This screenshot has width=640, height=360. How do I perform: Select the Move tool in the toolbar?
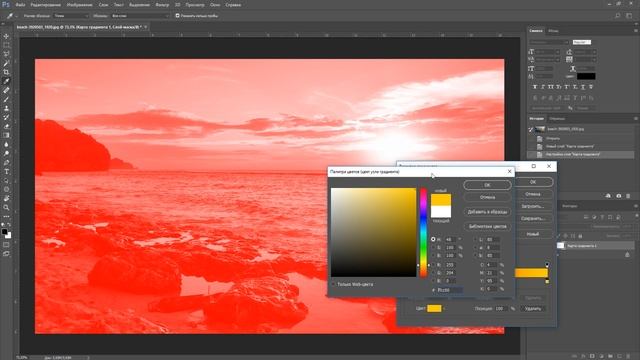click(x=6, y=36)
